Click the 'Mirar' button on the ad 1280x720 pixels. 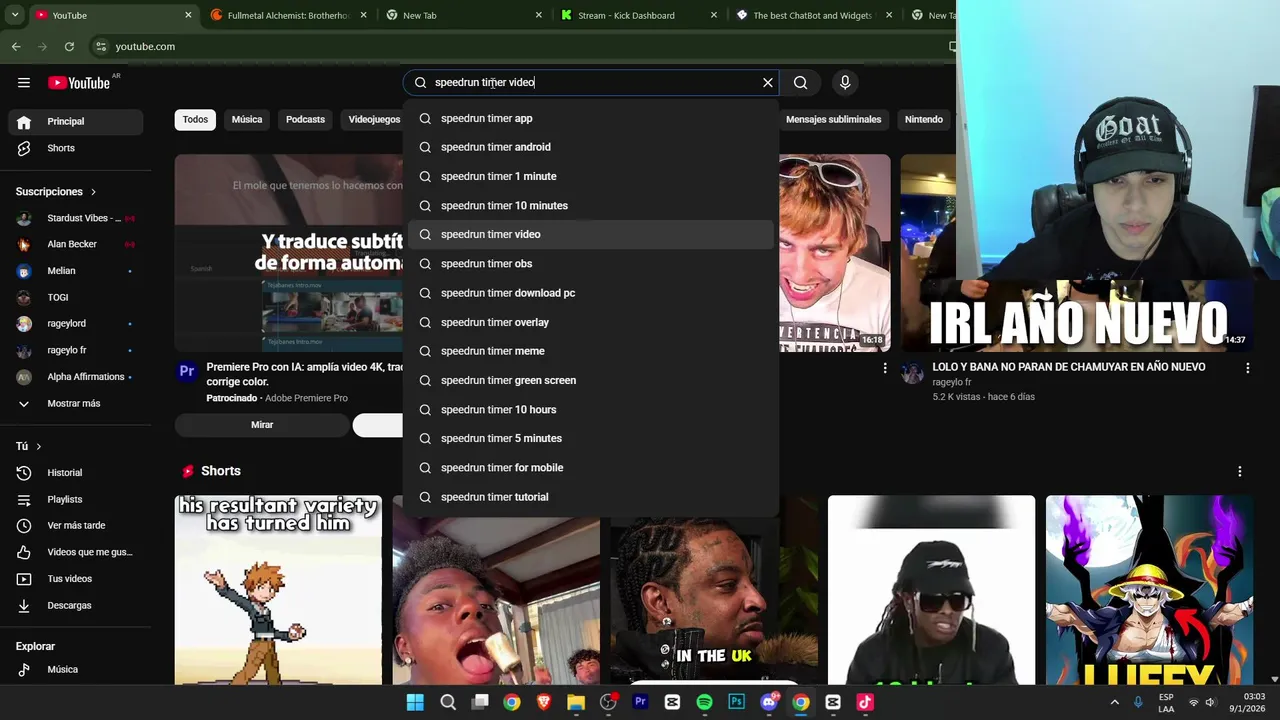click(262, 425)
